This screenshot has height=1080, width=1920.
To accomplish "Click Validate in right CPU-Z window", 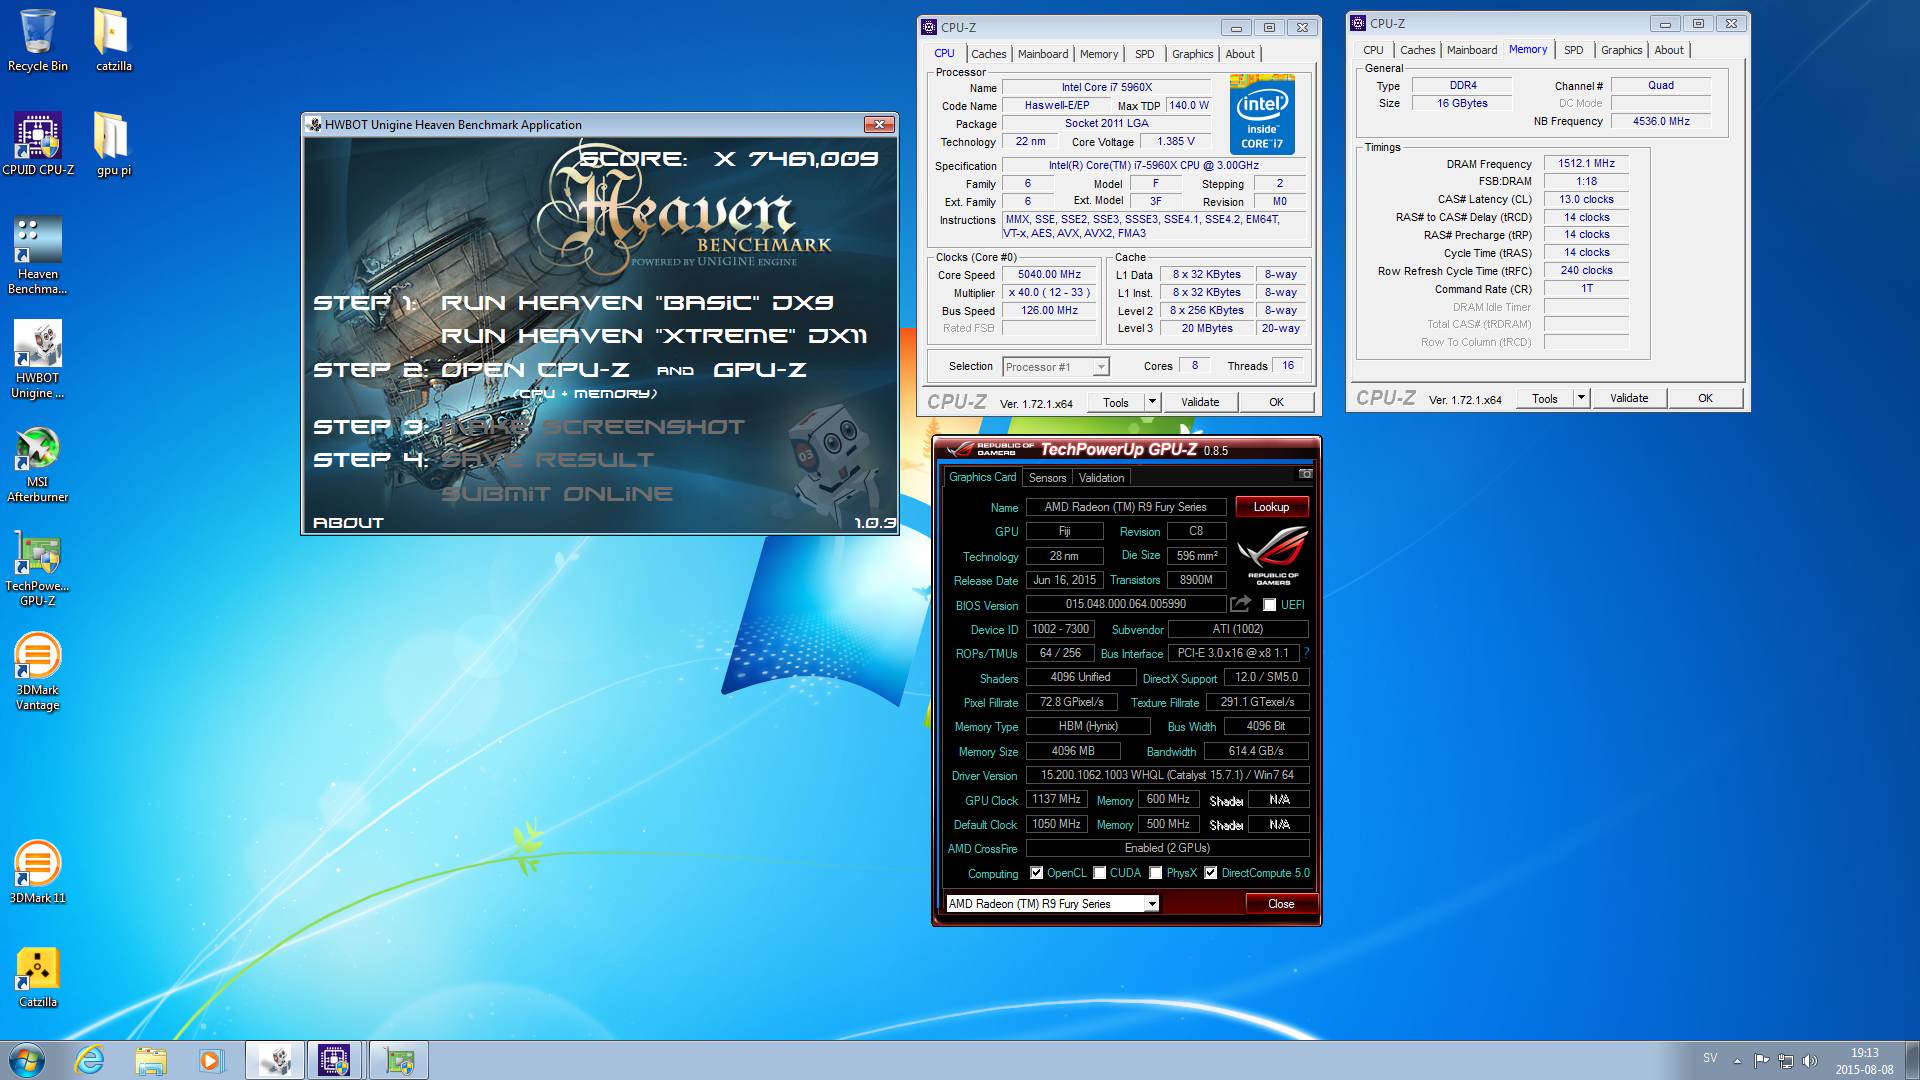I will click(x=1628, y=398).
